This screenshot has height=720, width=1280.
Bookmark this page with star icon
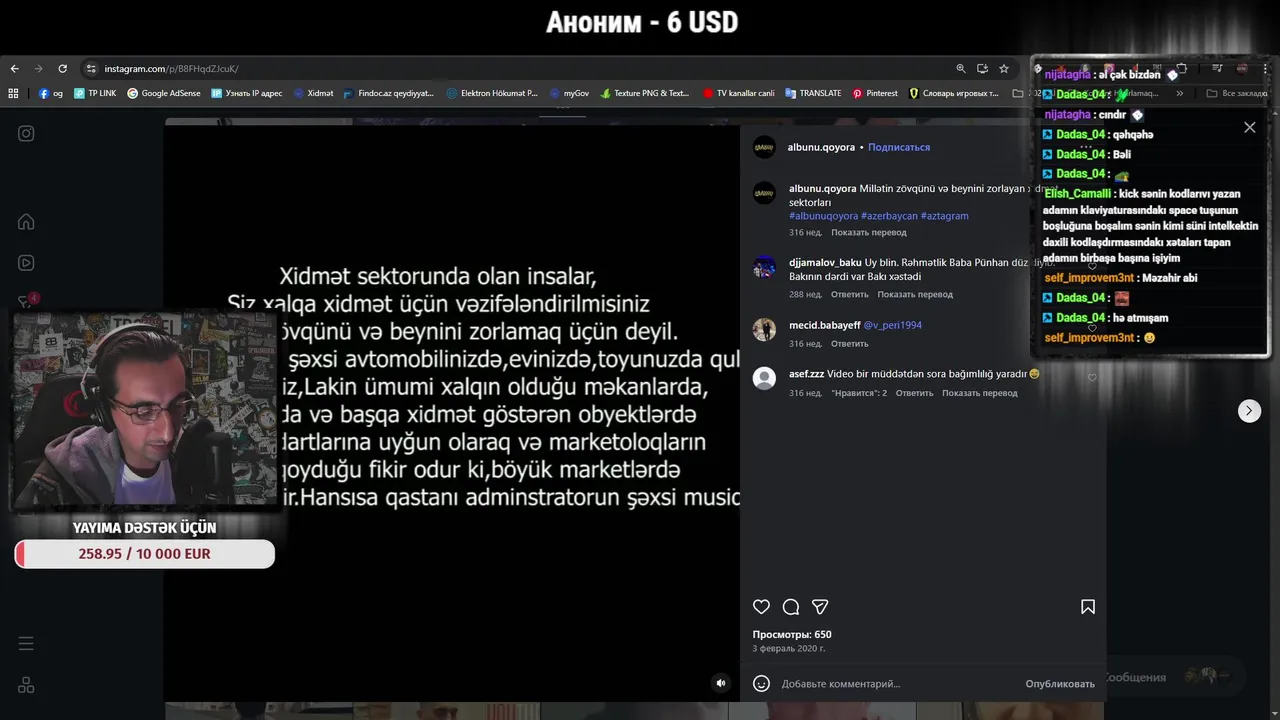click(x=1004, y=69)
